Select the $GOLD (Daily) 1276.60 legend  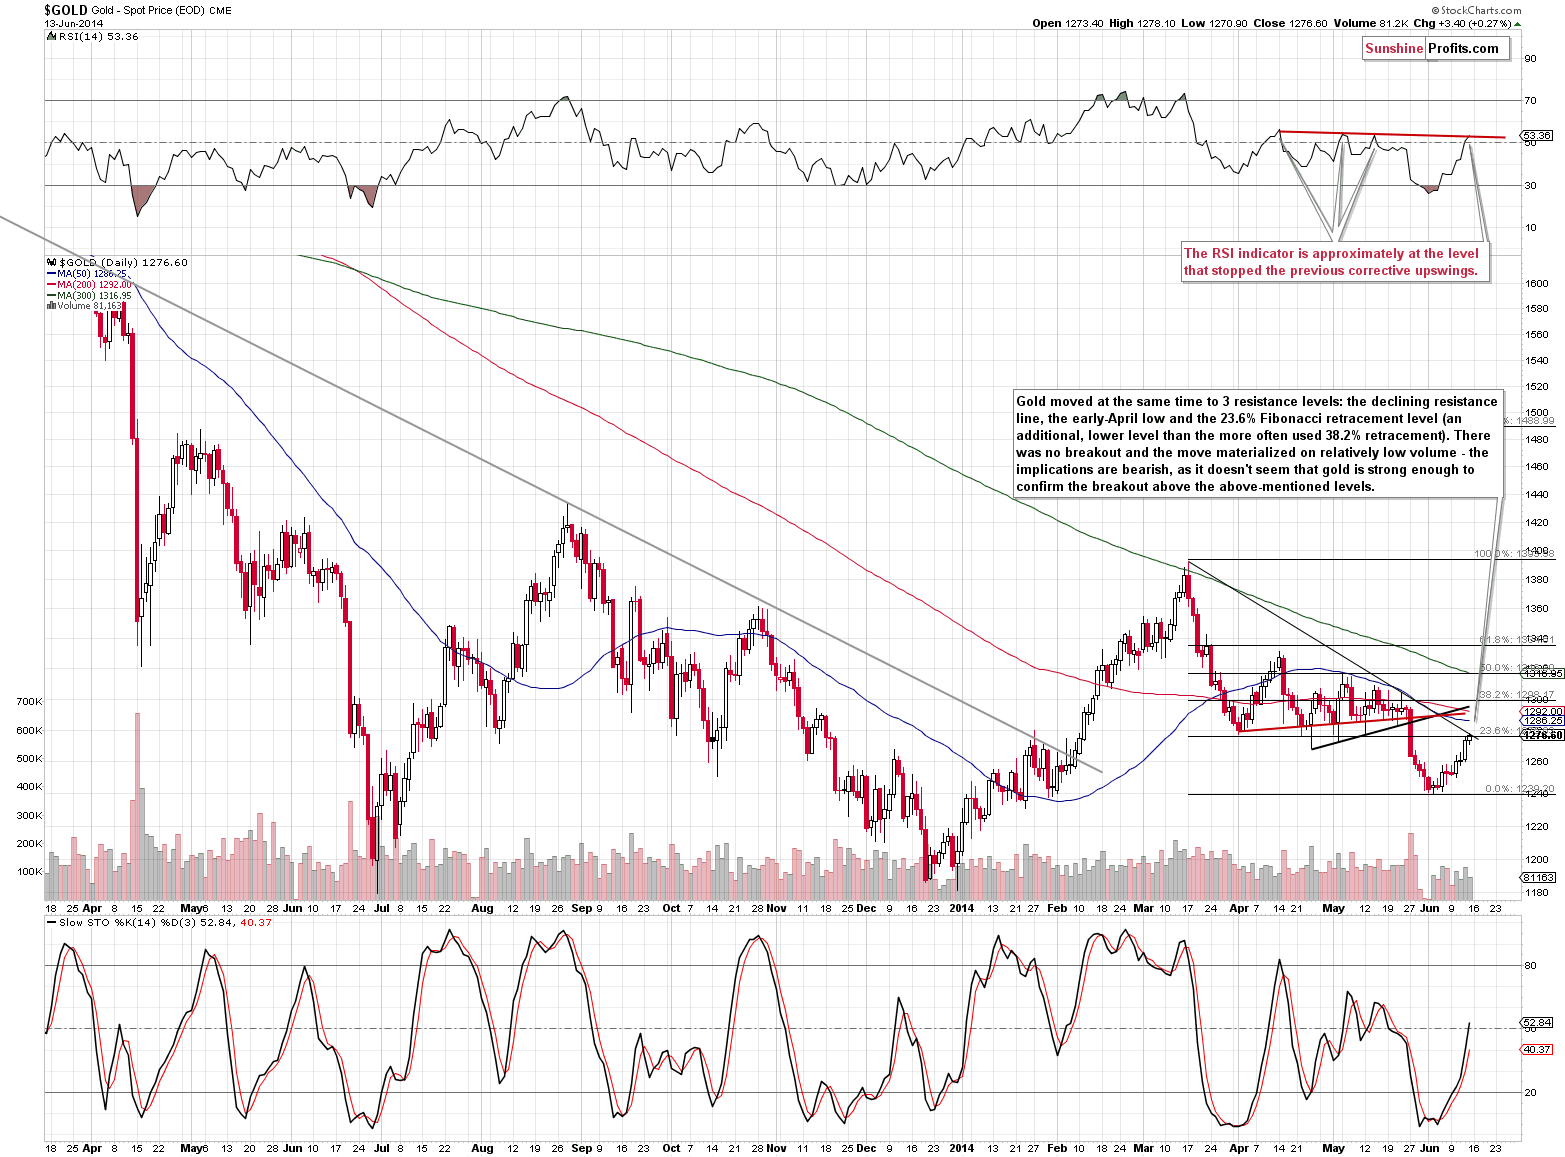click(x=123, y=263)
